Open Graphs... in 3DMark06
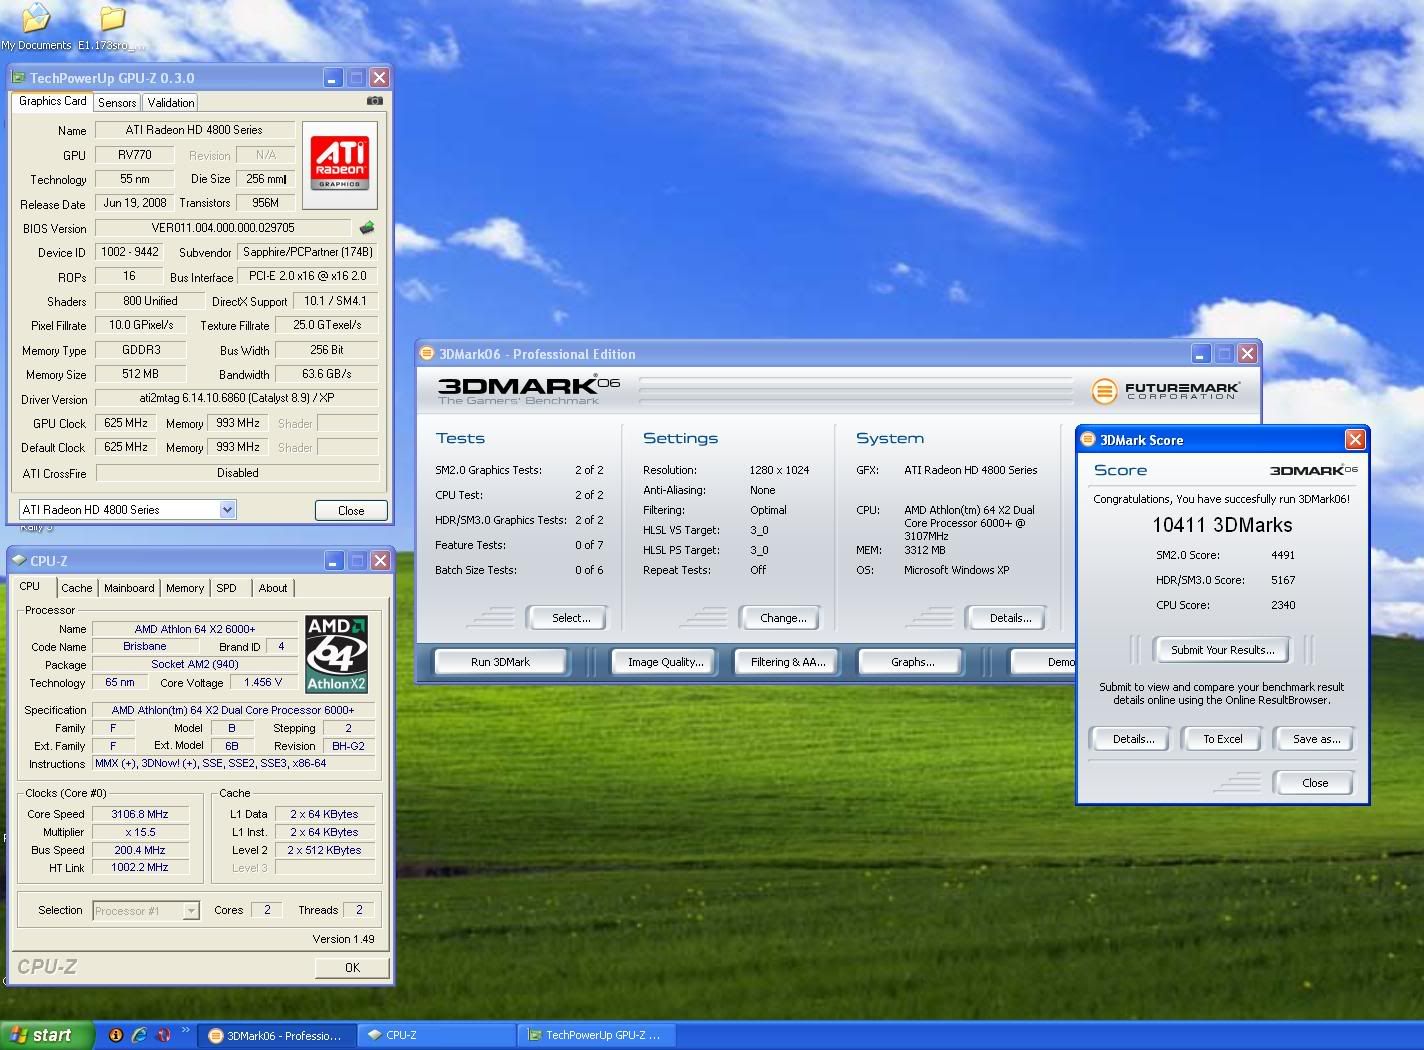Screen dimensions: 1424x1050 (912, 662)
